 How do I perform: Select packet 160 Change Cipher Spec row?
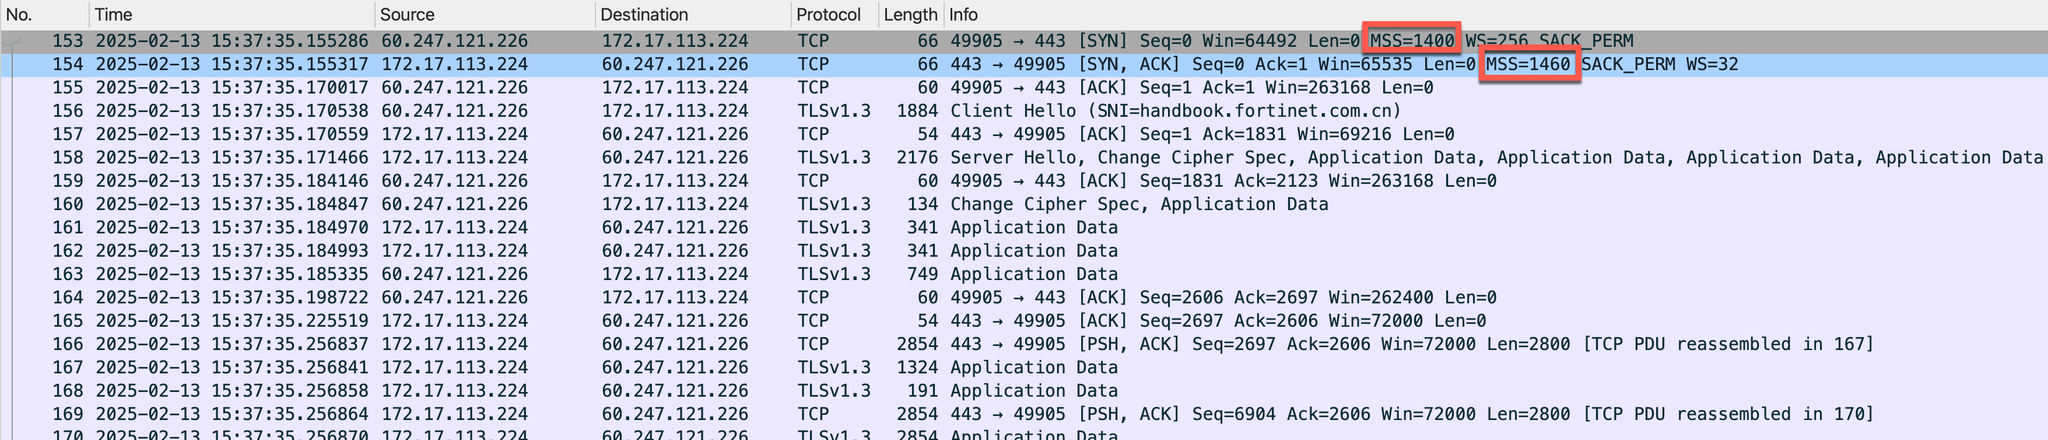[1024, 204]
